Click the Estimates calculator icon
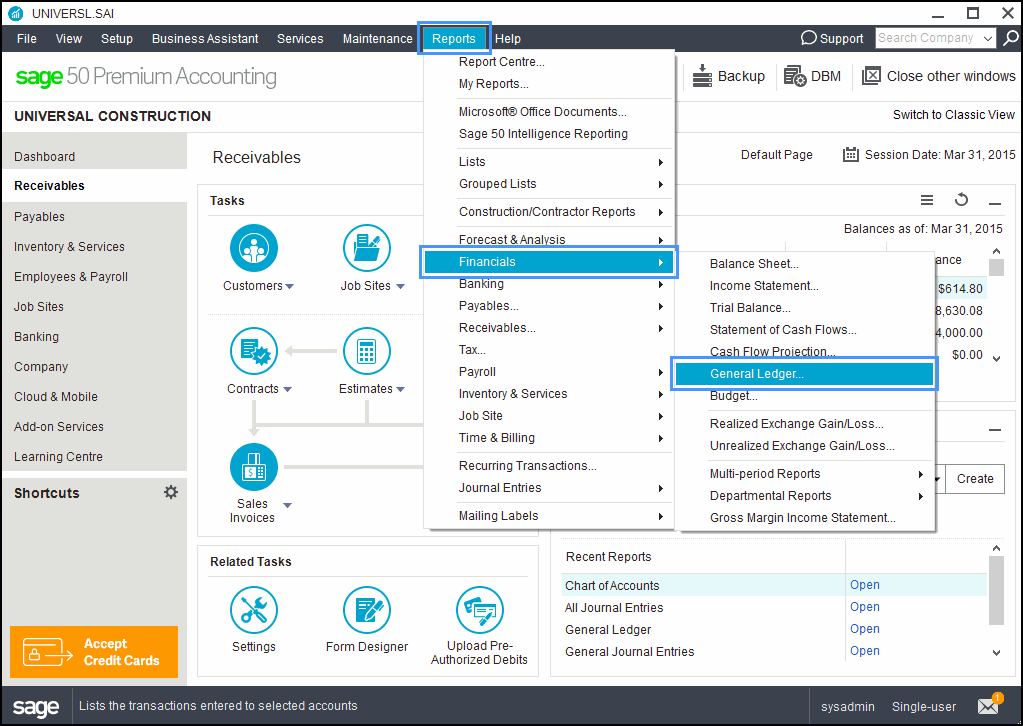 click(x=367, y=352)
